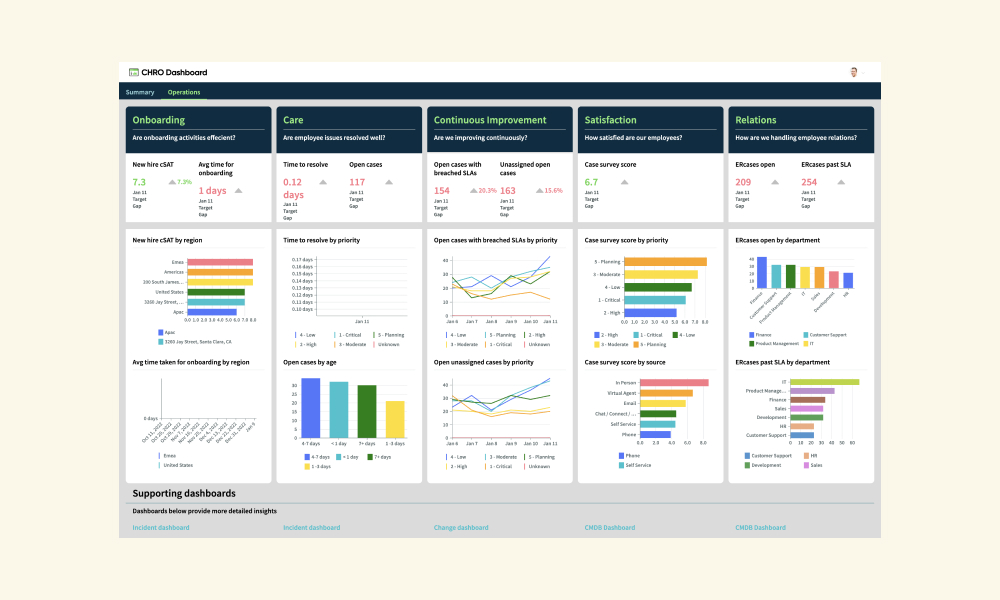1000x600 pixels.
Task: Click the ERcases open trend triangle
Action: pyautogui.click(x=775, y=182)
